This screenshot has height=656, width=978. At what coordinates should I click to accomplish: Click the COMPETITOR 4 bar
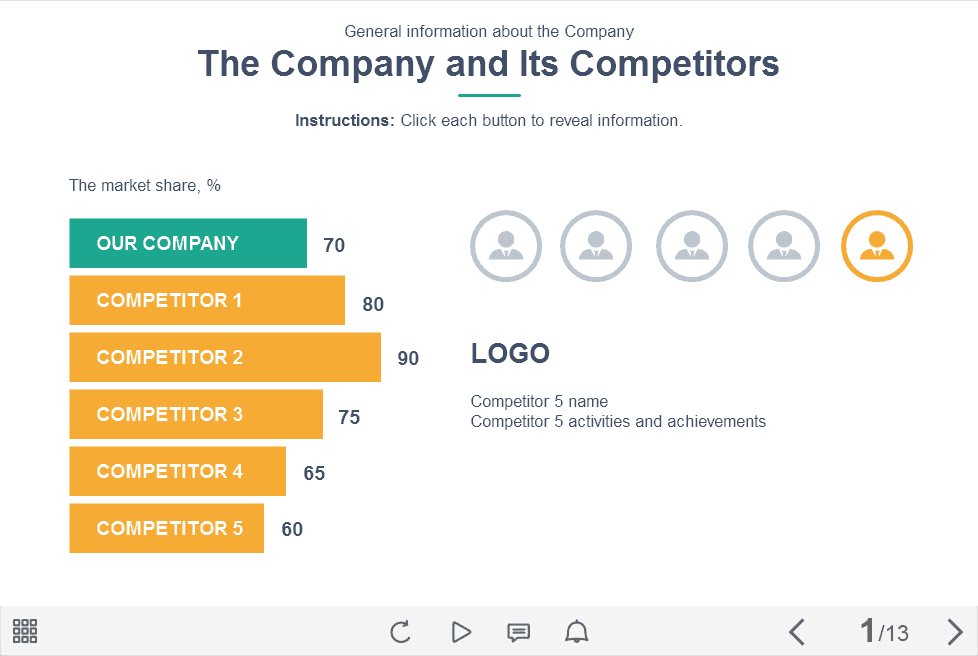(177, 471)
